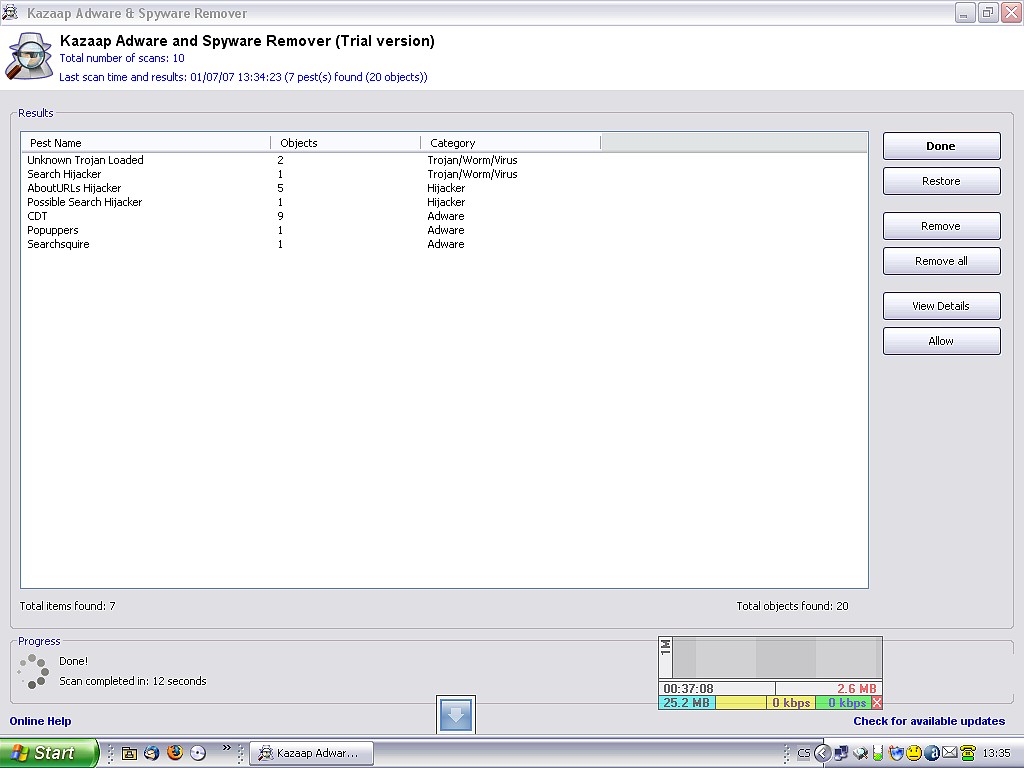Screen dimensions: 1024x768
Task: Click Trojan/Worm/Virus category of Search Hijacker
Action: click(x=472, y=174)
